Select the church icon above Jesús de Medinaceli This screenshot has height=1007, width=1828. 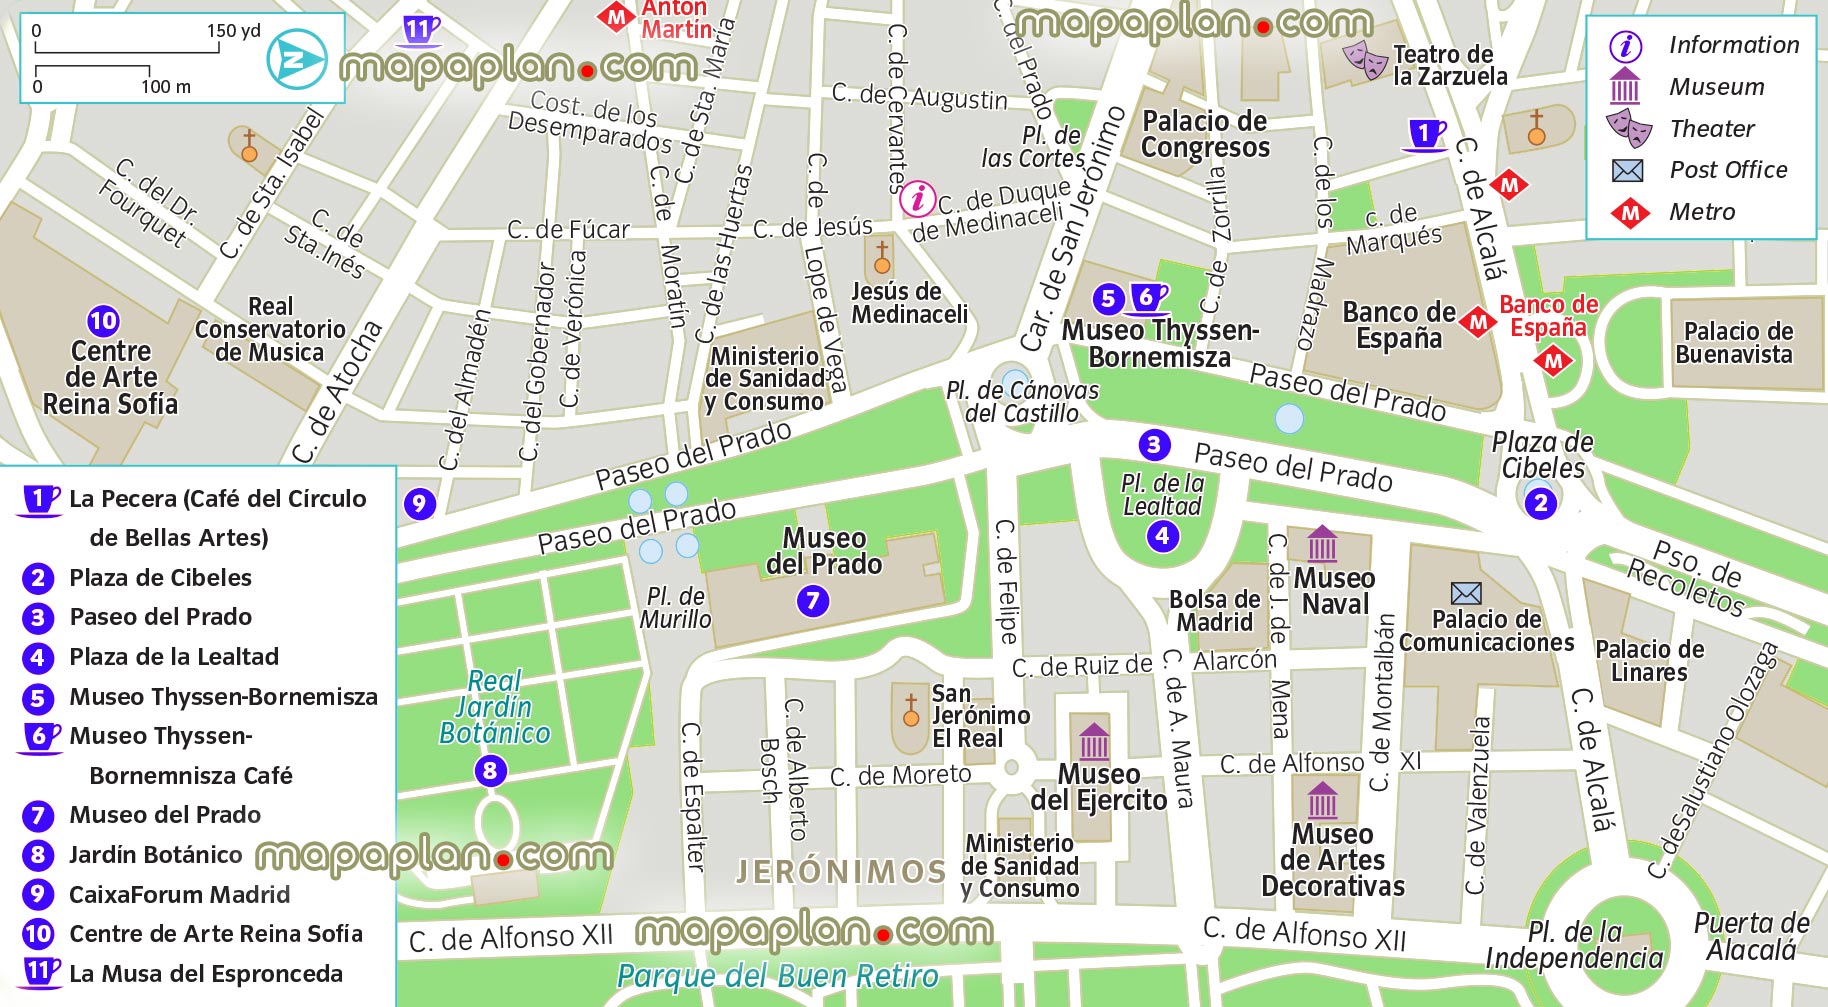(881, 257)
